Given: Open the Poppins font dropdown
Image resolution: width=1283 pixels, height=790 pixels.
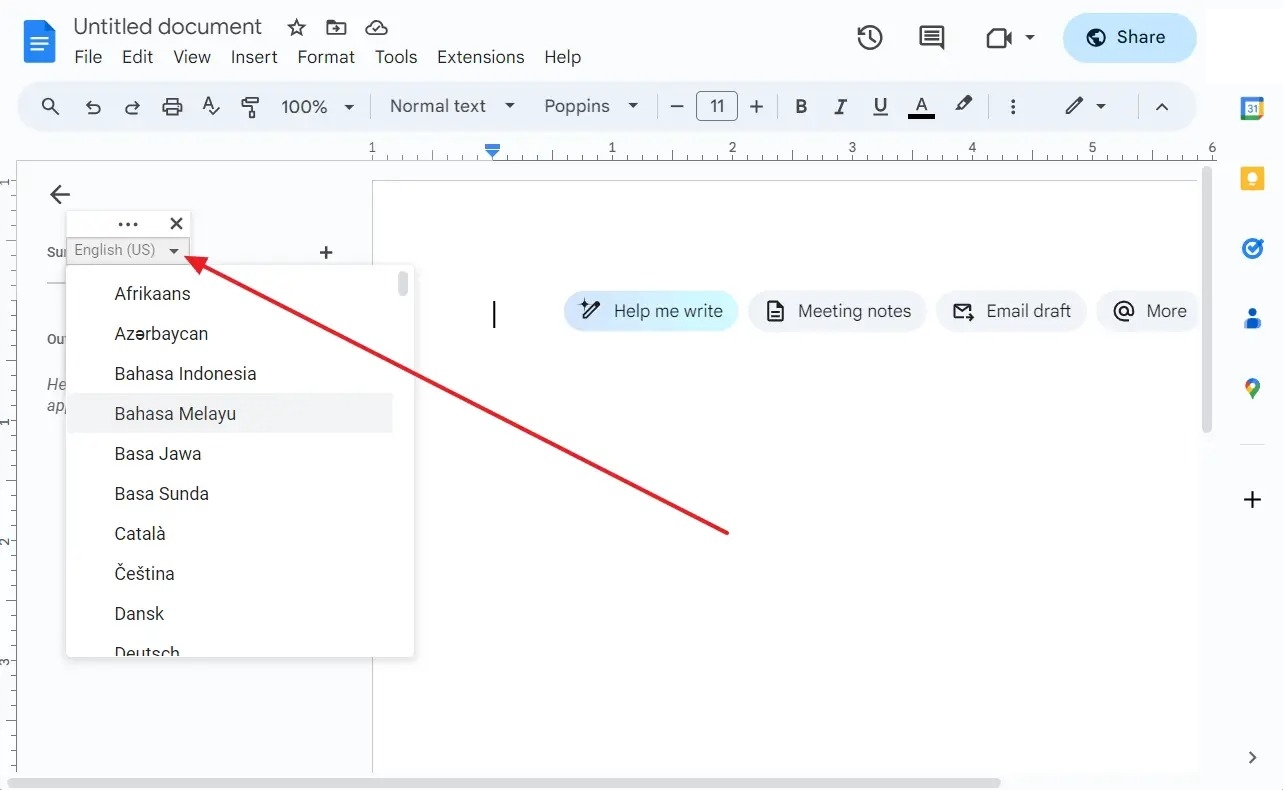Looking at the screenshot, I should (591, 106).
